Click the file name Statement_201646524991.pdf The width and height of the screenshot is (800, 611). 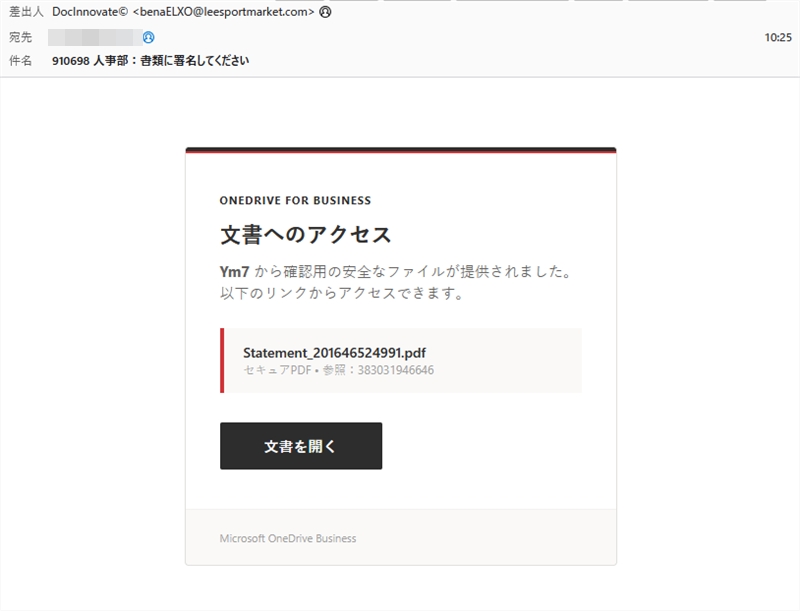click(334, 353)
